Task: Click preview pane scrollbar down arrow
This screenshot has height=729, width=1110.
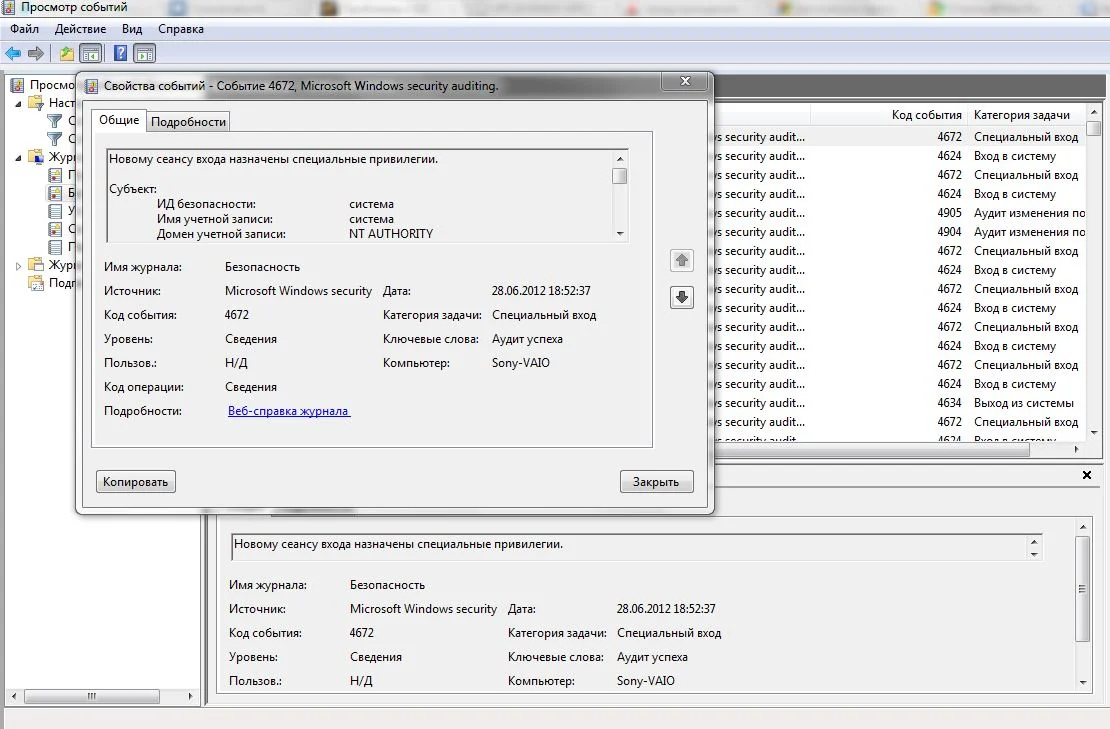Action: [1082, 682]
